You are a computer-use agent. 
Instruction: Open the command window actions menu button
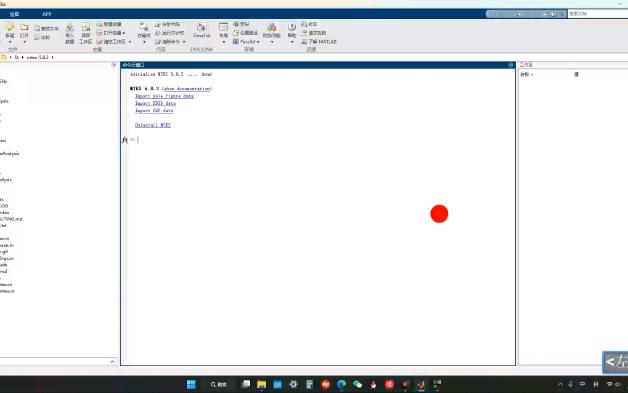(511, 65)
